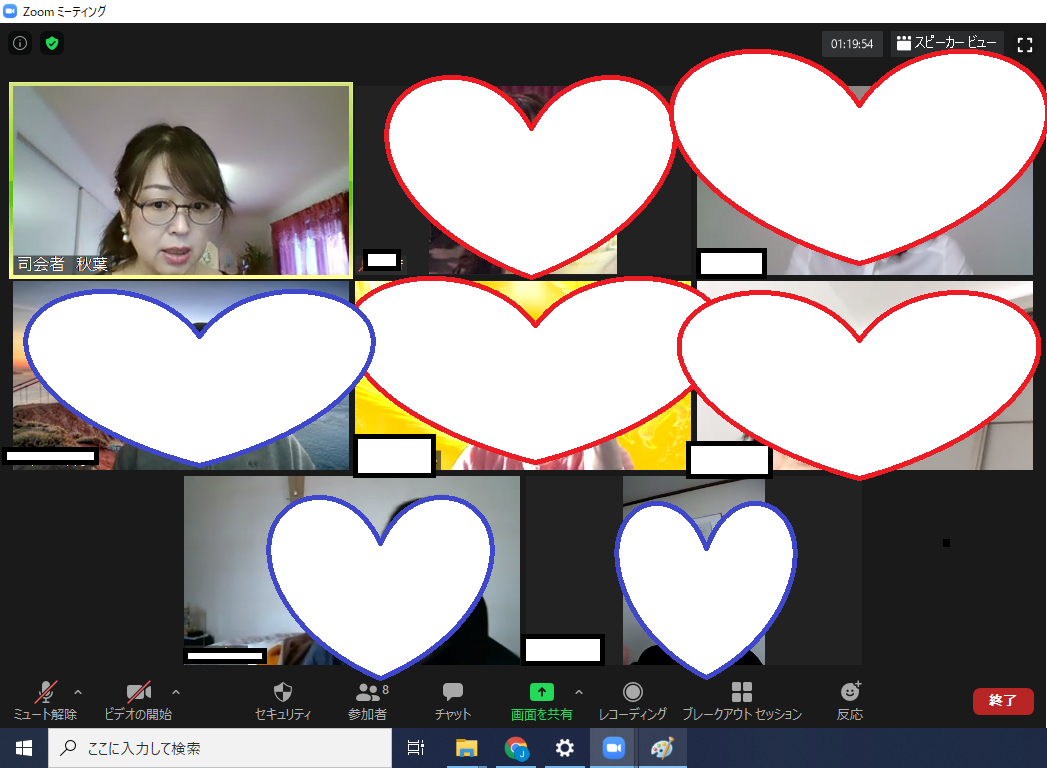The height and width of the screenshot is (768, 1047).
Task: Click the taskbar search box
Action: tap(220, 748)
